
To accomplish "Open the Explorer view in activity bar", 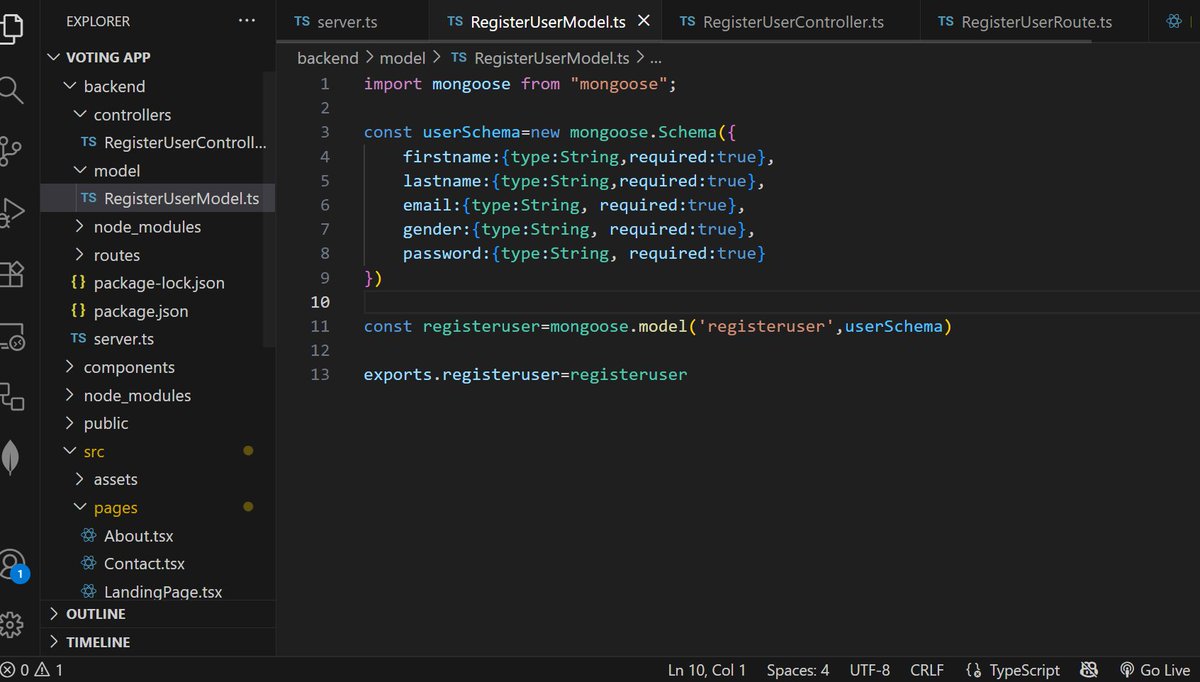I will click(10, 27).
